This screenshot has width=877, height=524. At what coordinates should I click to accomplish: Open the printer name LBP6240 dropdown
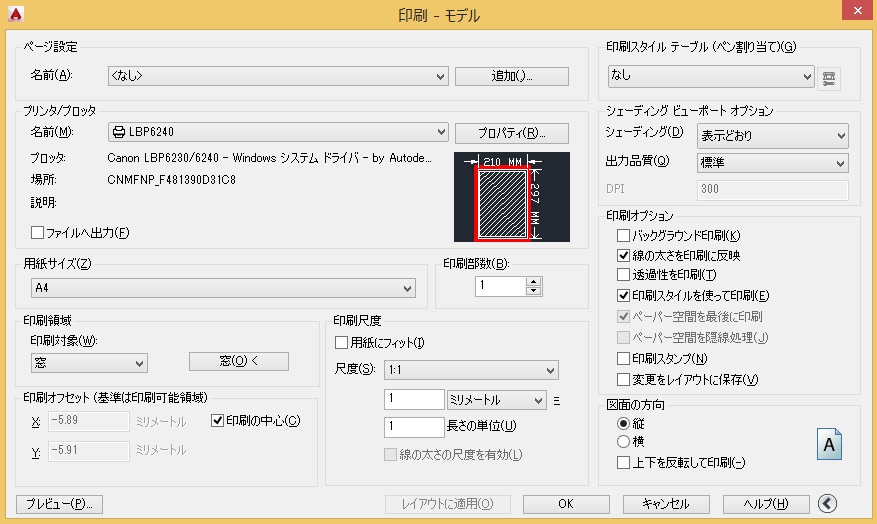[277, 132]
